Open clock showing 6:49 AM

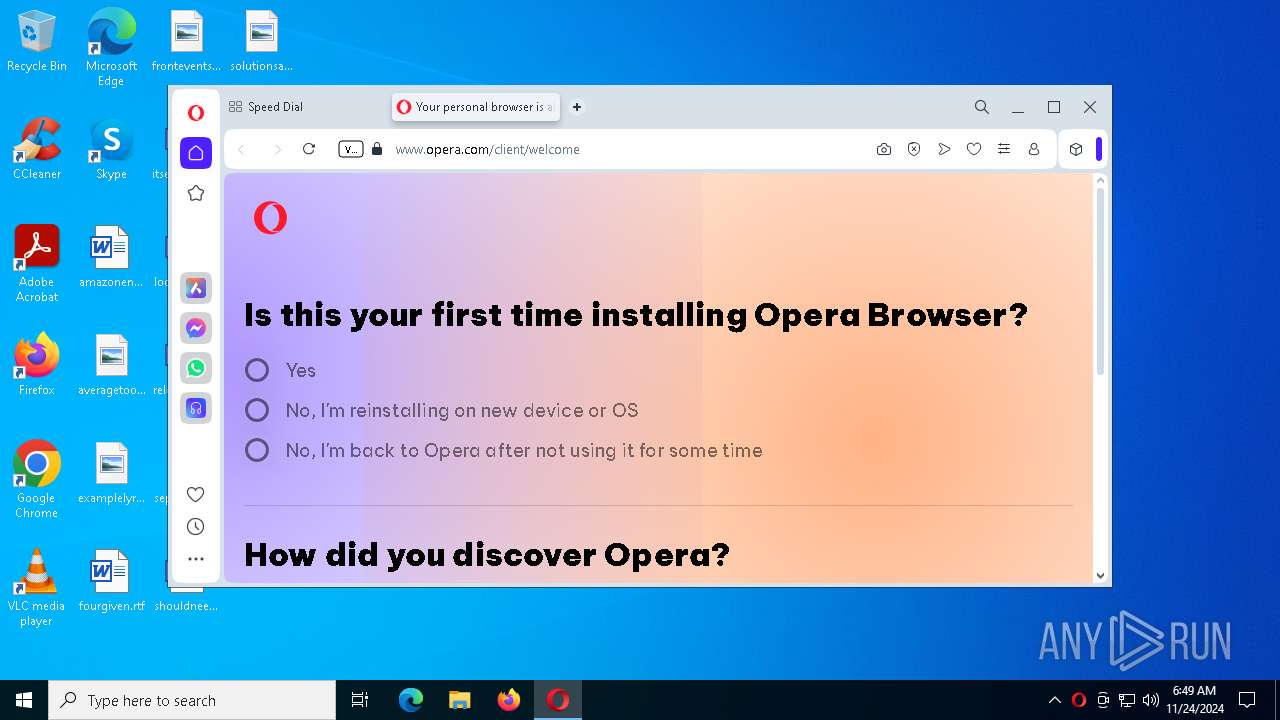pos(1195,700)
